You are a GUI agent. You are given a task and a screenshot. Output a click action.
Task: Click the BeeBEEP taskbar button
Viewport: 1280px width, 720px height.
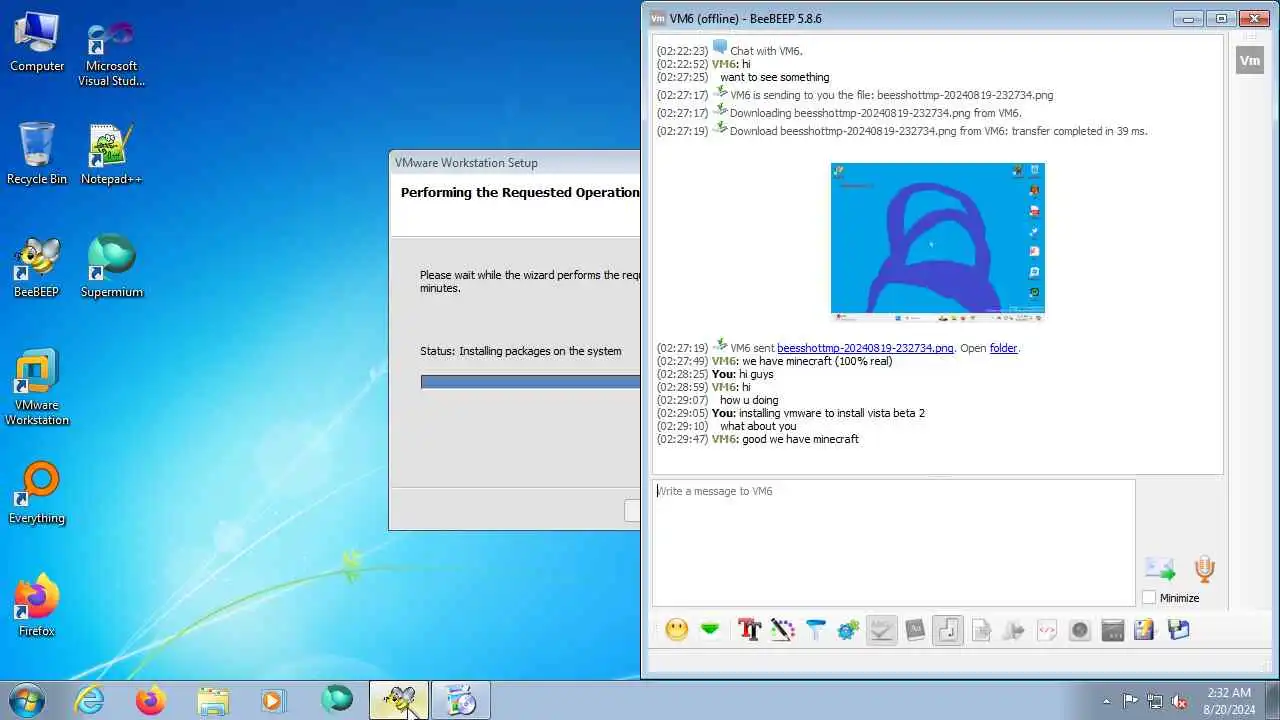399,700
